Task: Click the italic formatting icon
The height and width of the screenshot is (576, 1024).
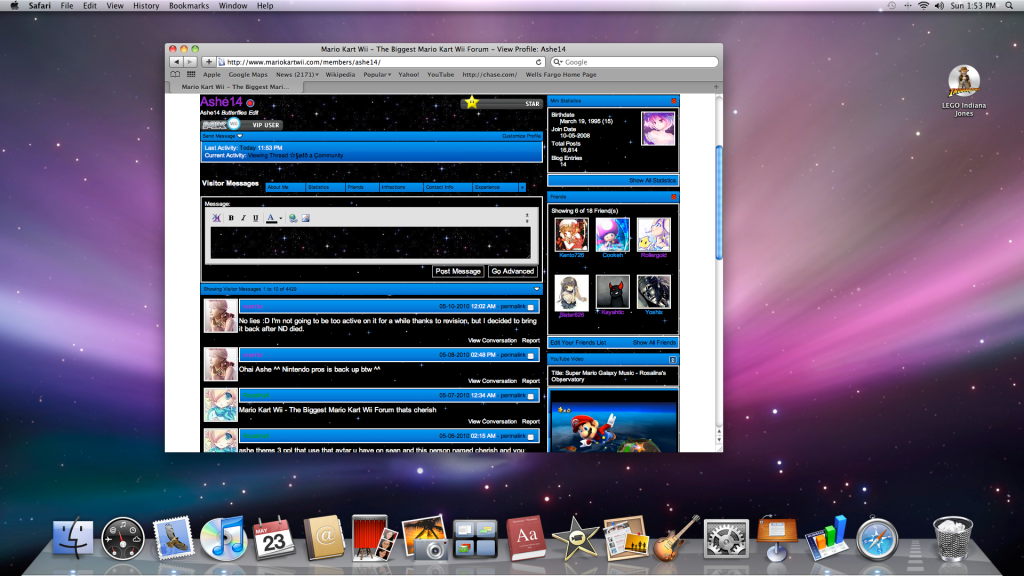Action: click(x=243, y=218)
